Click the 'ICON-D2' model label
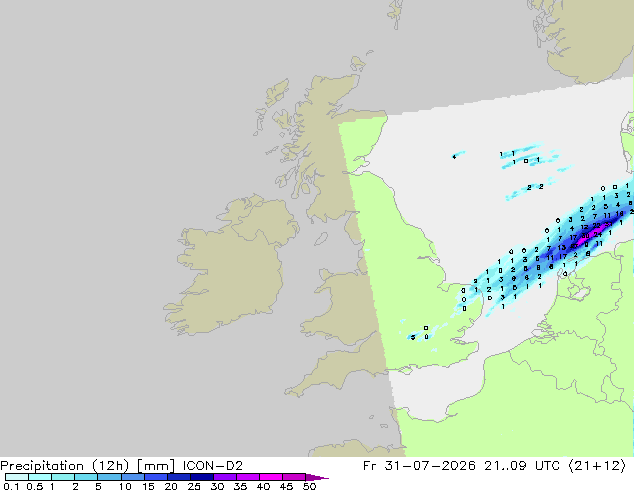 (213, 466)
